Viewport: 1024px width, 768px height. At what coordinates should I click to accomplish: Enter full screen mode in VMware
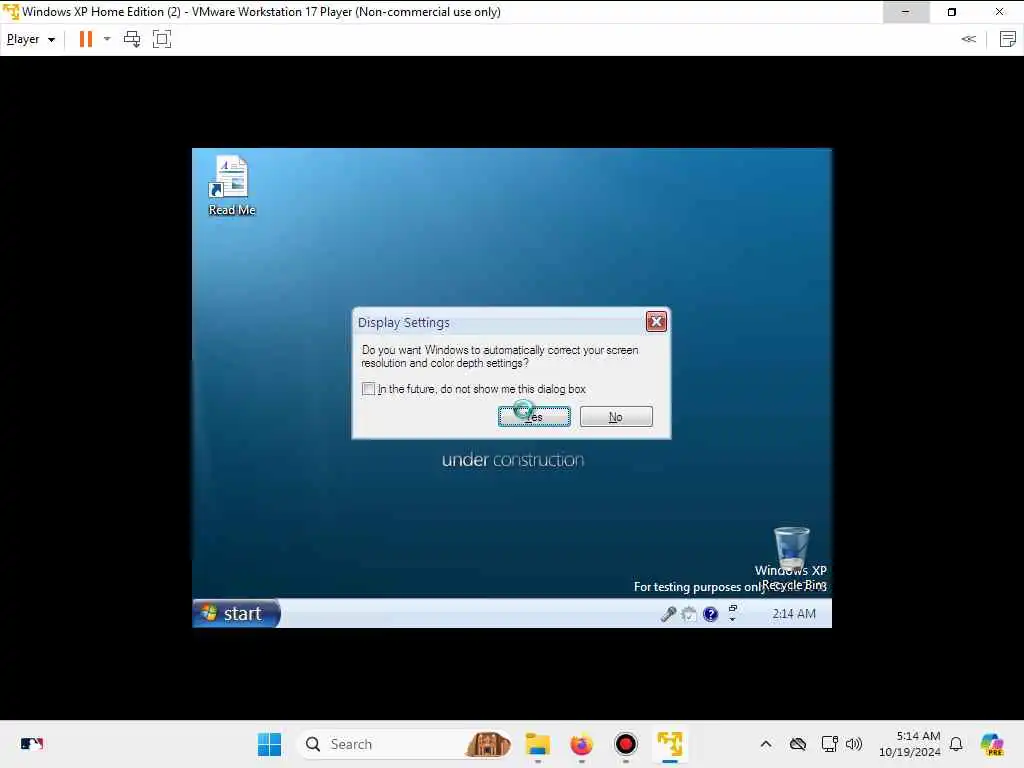[x=161, y=39]
